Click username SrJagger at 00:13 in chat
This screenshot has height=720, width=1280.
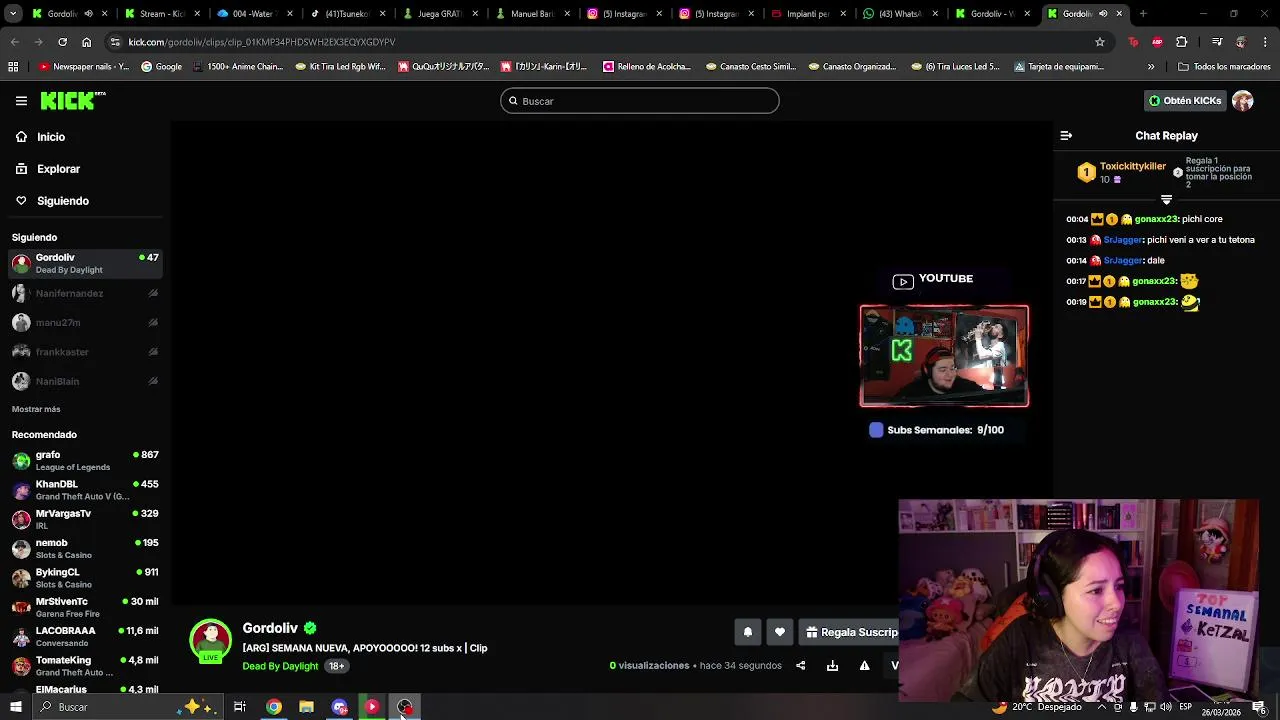click(x=1123, y=240)
